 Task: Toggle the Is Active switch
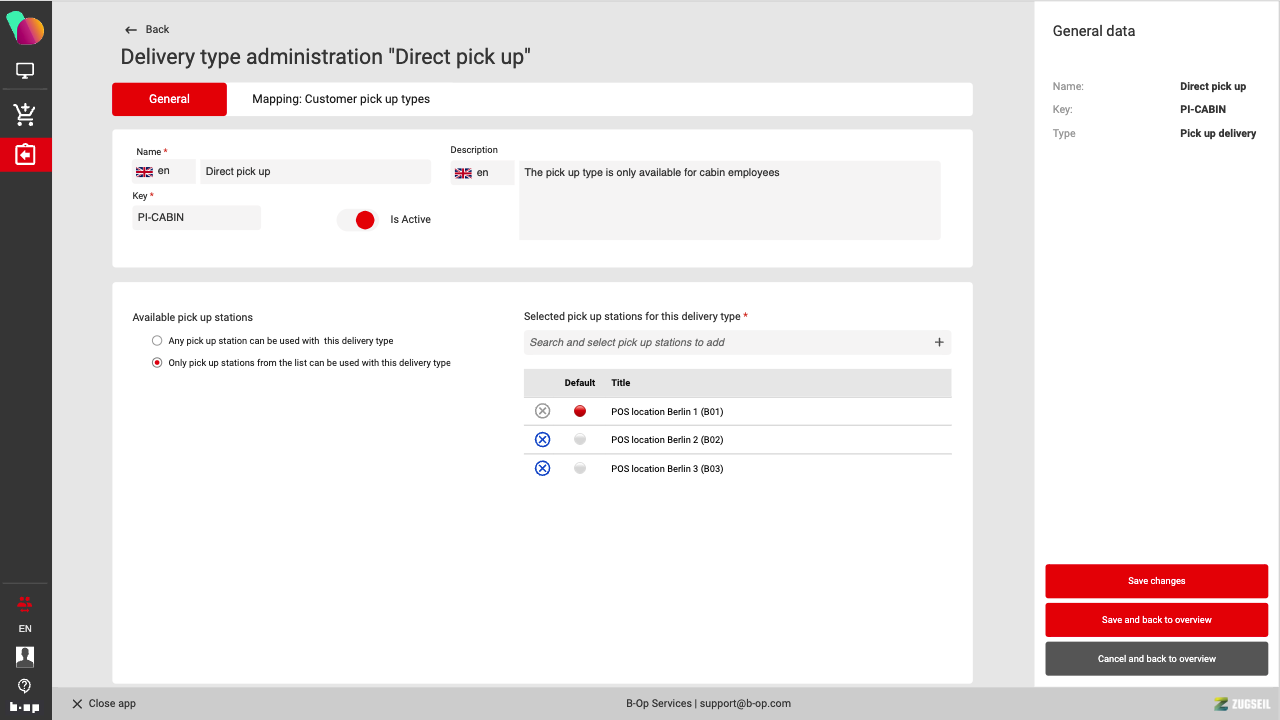357,220
